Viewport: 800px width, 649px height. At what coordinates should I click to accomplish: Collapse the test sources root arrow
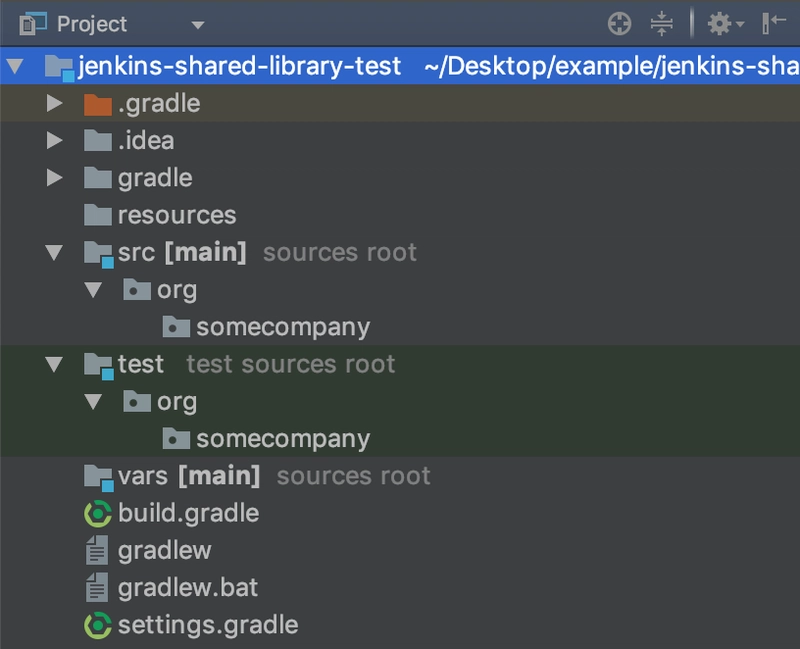click(x=54, y=364)
